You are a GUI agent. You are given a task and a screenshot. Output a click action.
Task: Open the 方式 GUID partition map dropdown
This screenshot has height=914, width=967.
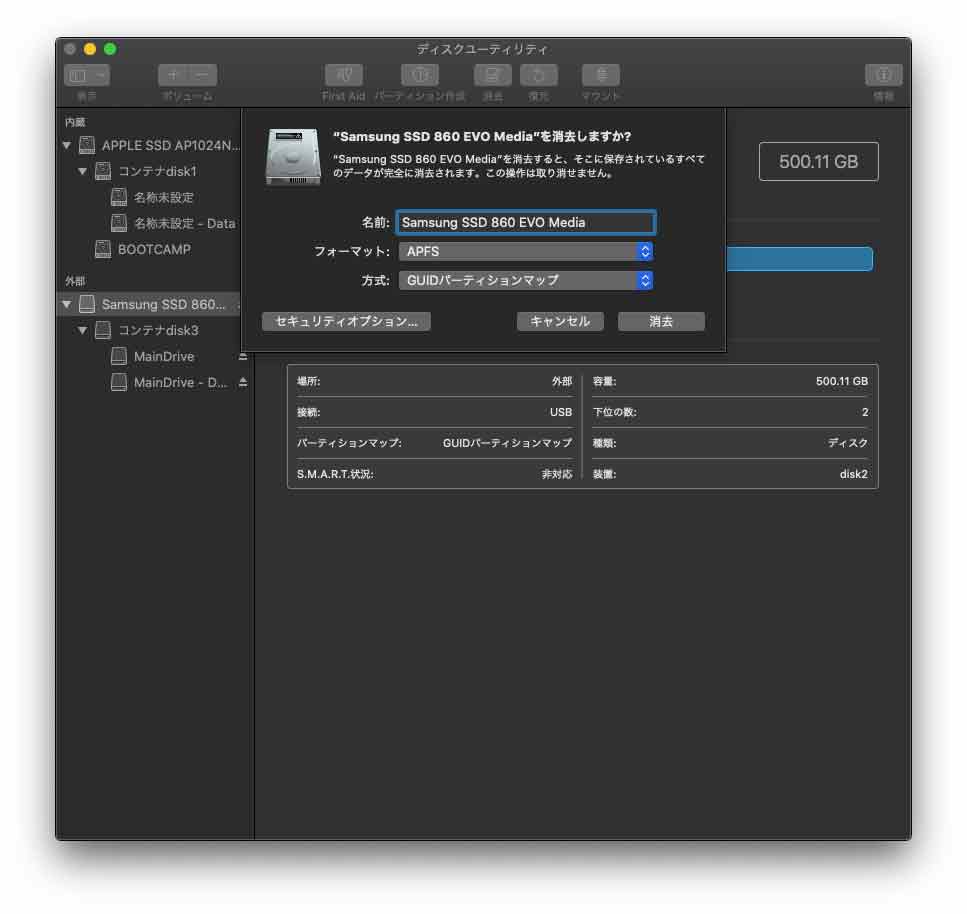525,281
